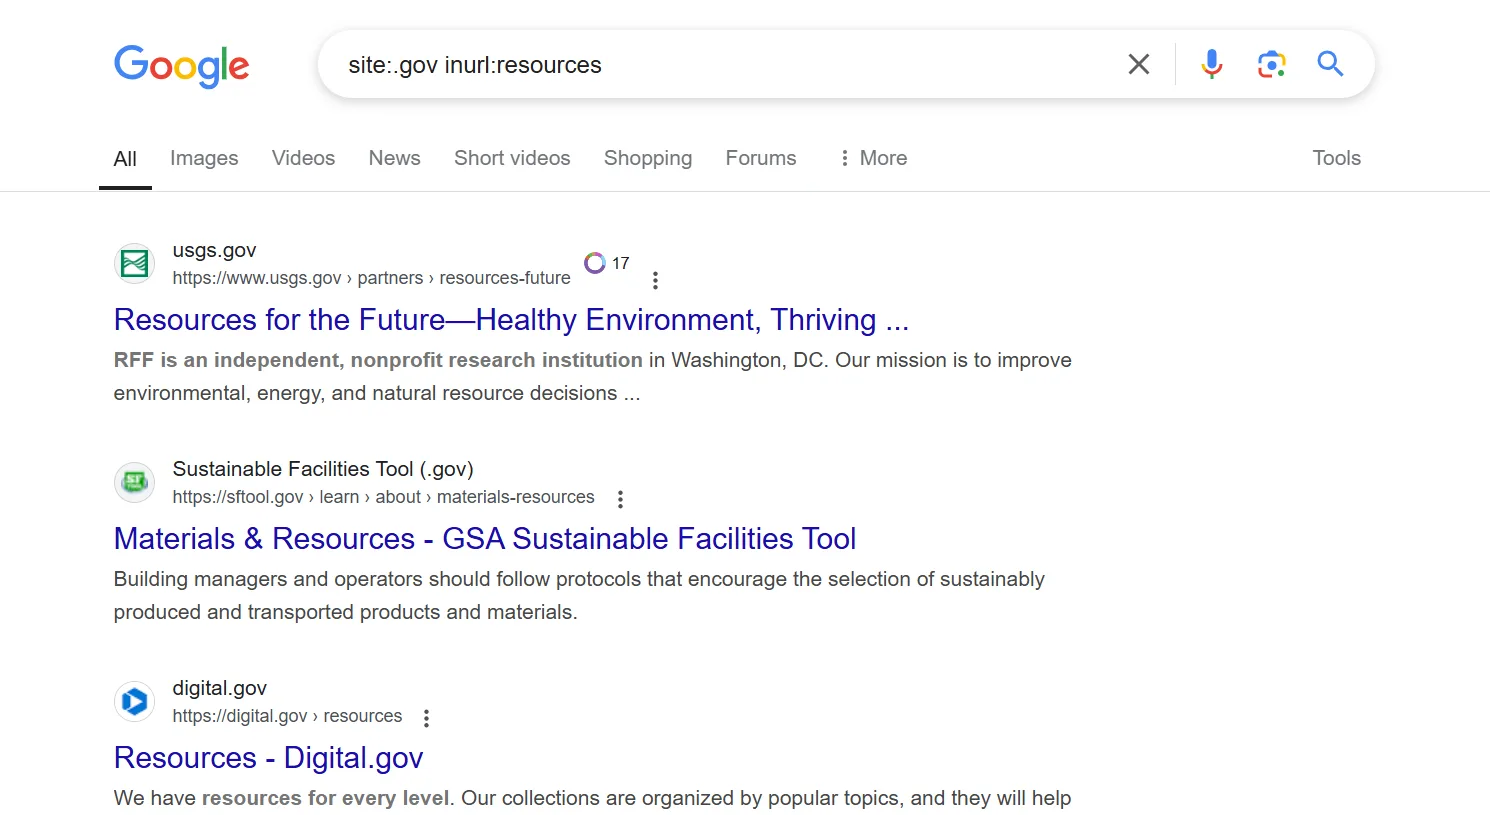Viewport: 1490px width, 815px height.
Task: Open the circular extension badge showing 17
Action: click(x=607, y=263)
